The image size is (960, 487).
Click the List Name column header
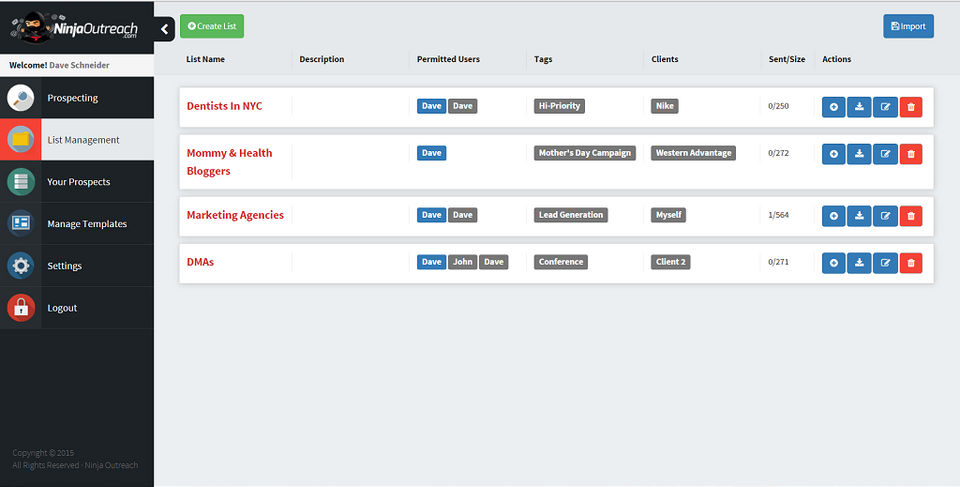tap(205, 59)
